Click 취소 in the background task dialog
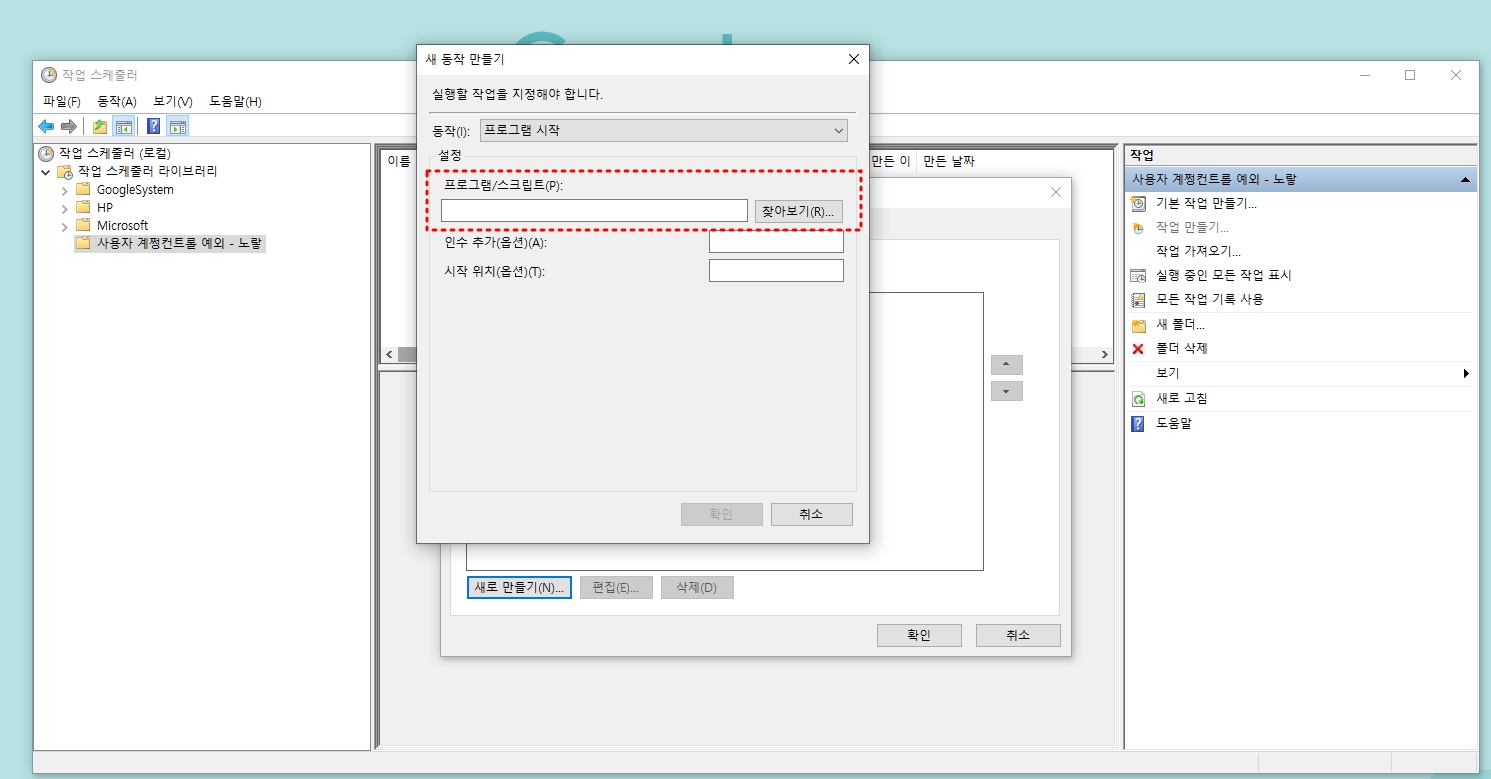 pyautogui.click(x=1018, y=635)
